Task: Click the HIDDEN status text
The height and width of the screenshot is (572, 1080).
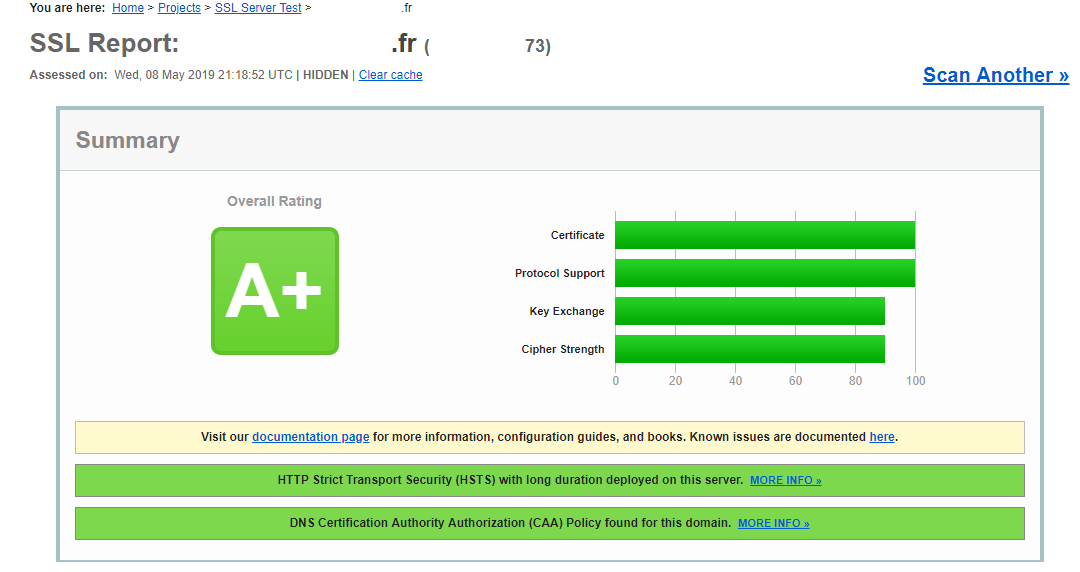Action: 325,75
